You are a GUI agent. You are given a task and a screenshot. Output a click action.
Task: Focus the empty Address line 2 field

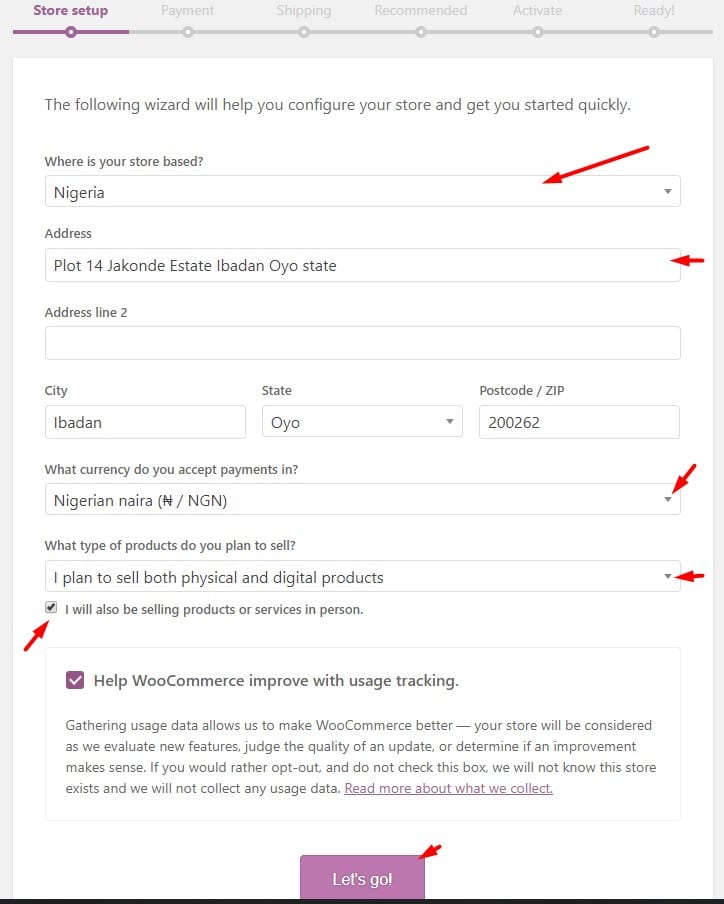coord(362,343)
